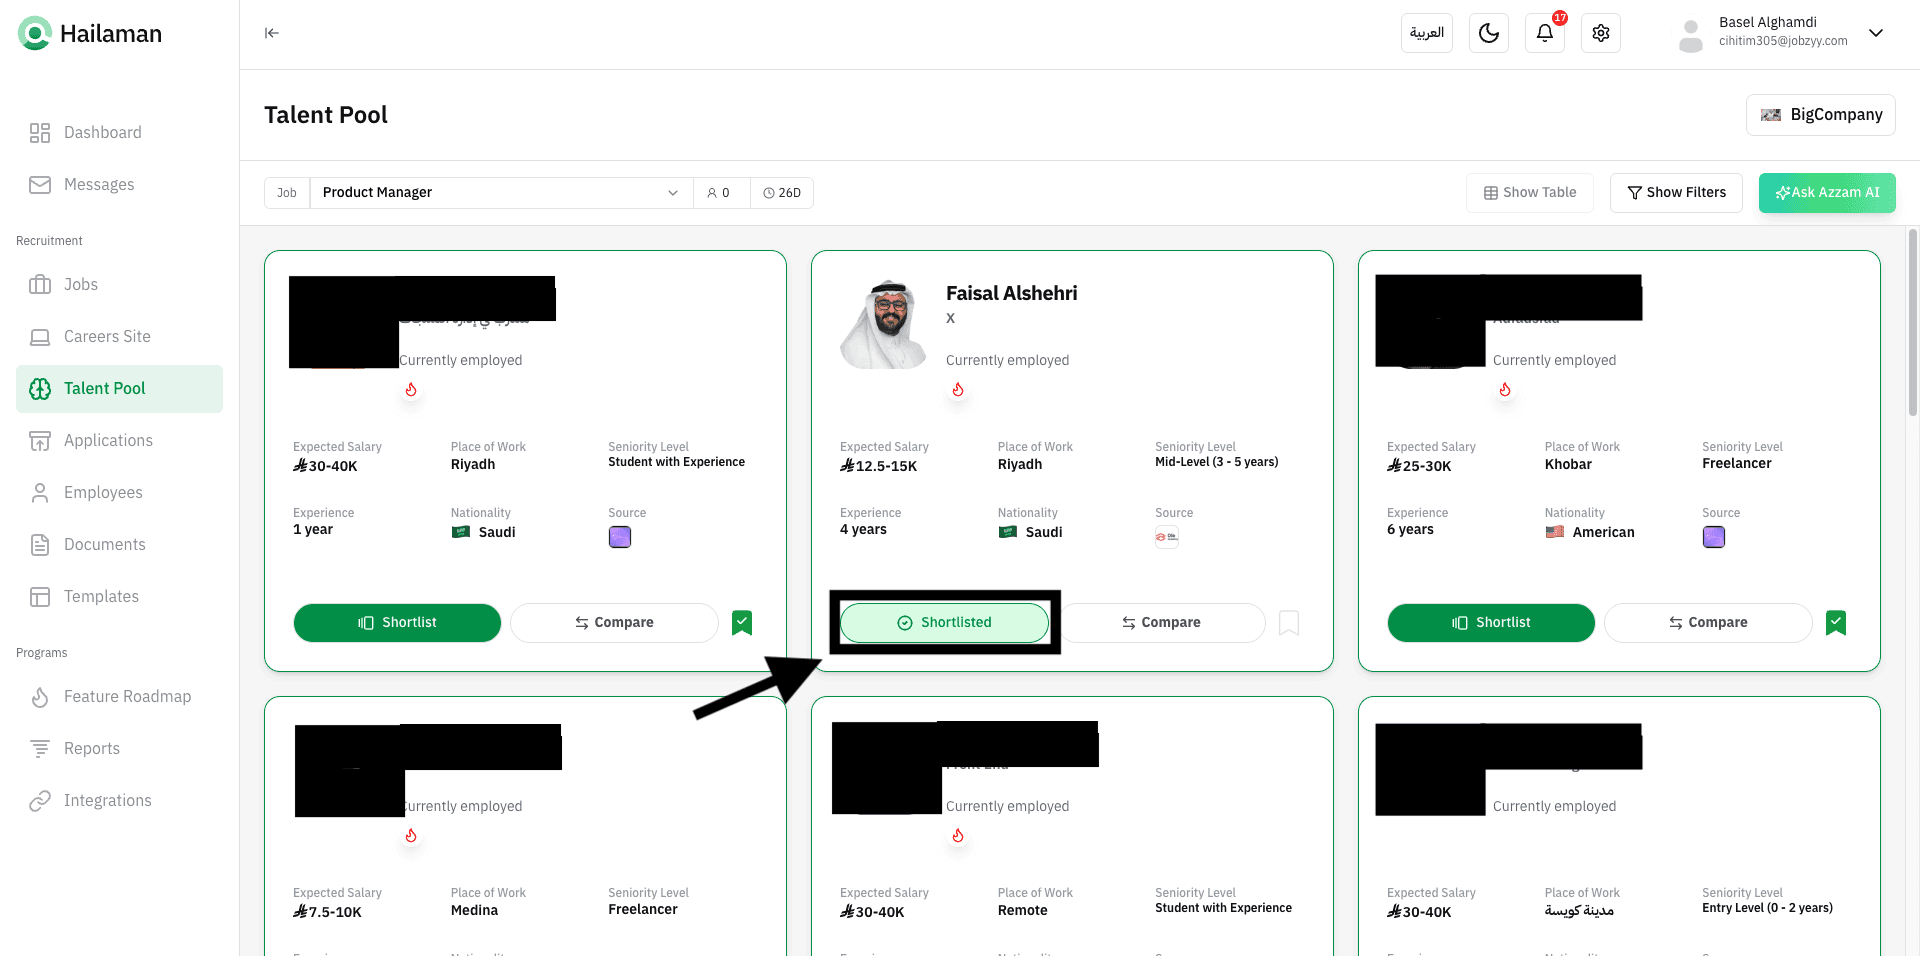This screenshot has width=1920, height=956.
Task: Open Jobs in sidebar
Action: pos(119,285)
